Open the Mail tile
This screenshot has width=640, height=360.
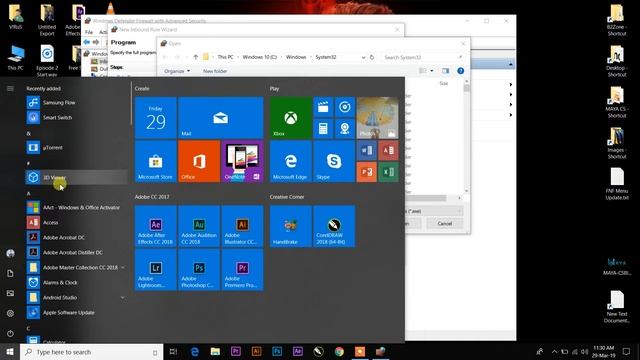click(x=221, y=118)
